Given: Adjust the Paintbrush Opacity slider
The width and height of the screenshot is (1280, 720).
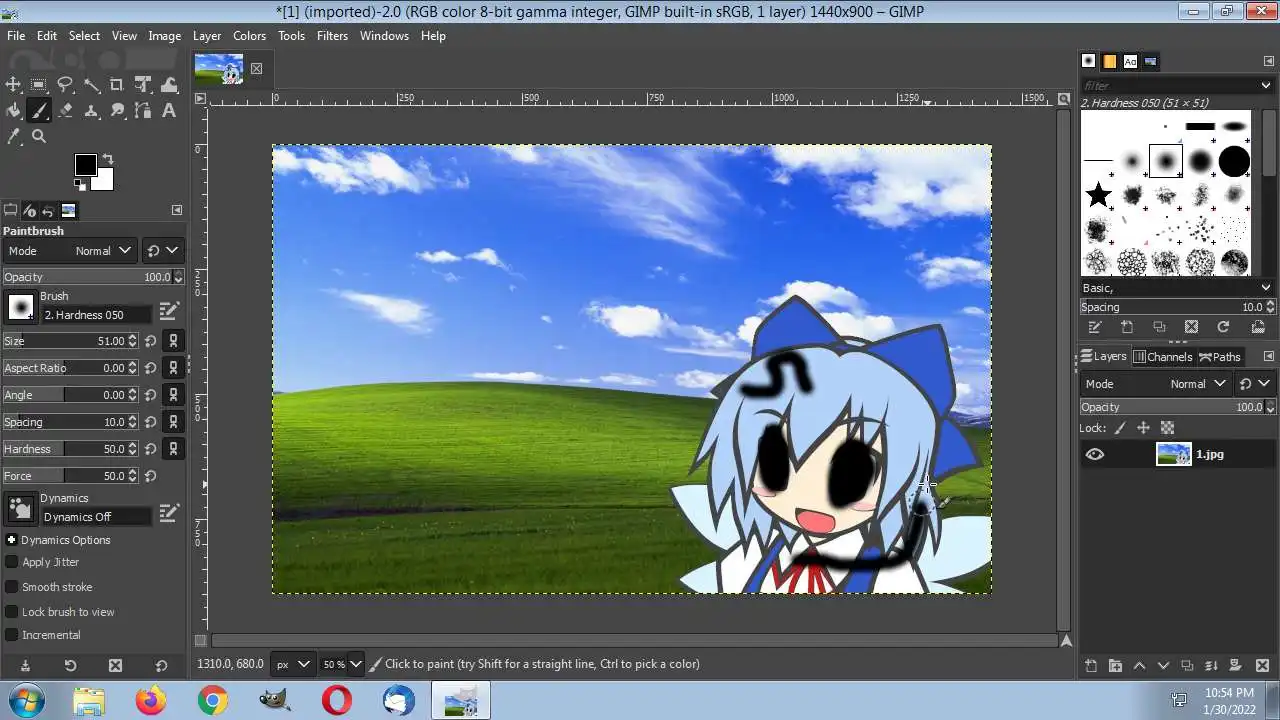Looking at the screenshot, I should [93, 277].
